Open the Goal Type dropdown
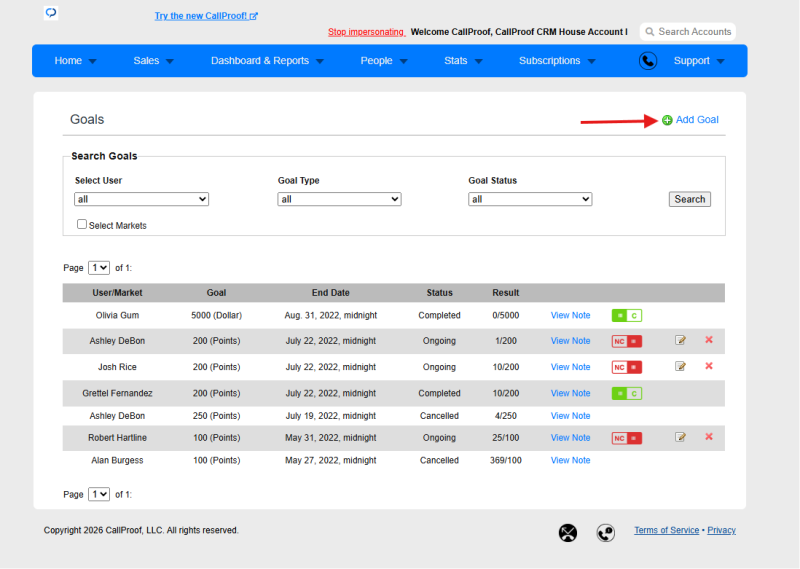 point(339,199)
